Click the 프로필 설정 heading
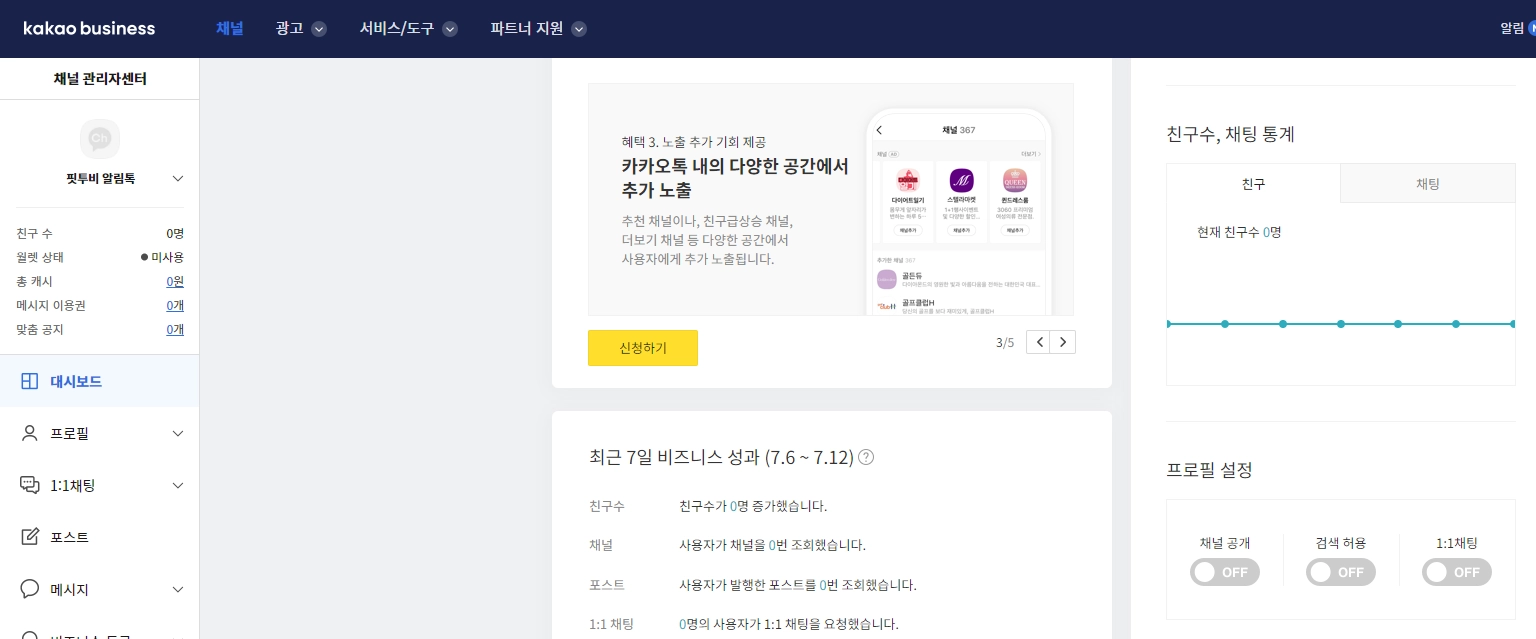The width and height of the screenshot is (1536, 639). 1209,469
